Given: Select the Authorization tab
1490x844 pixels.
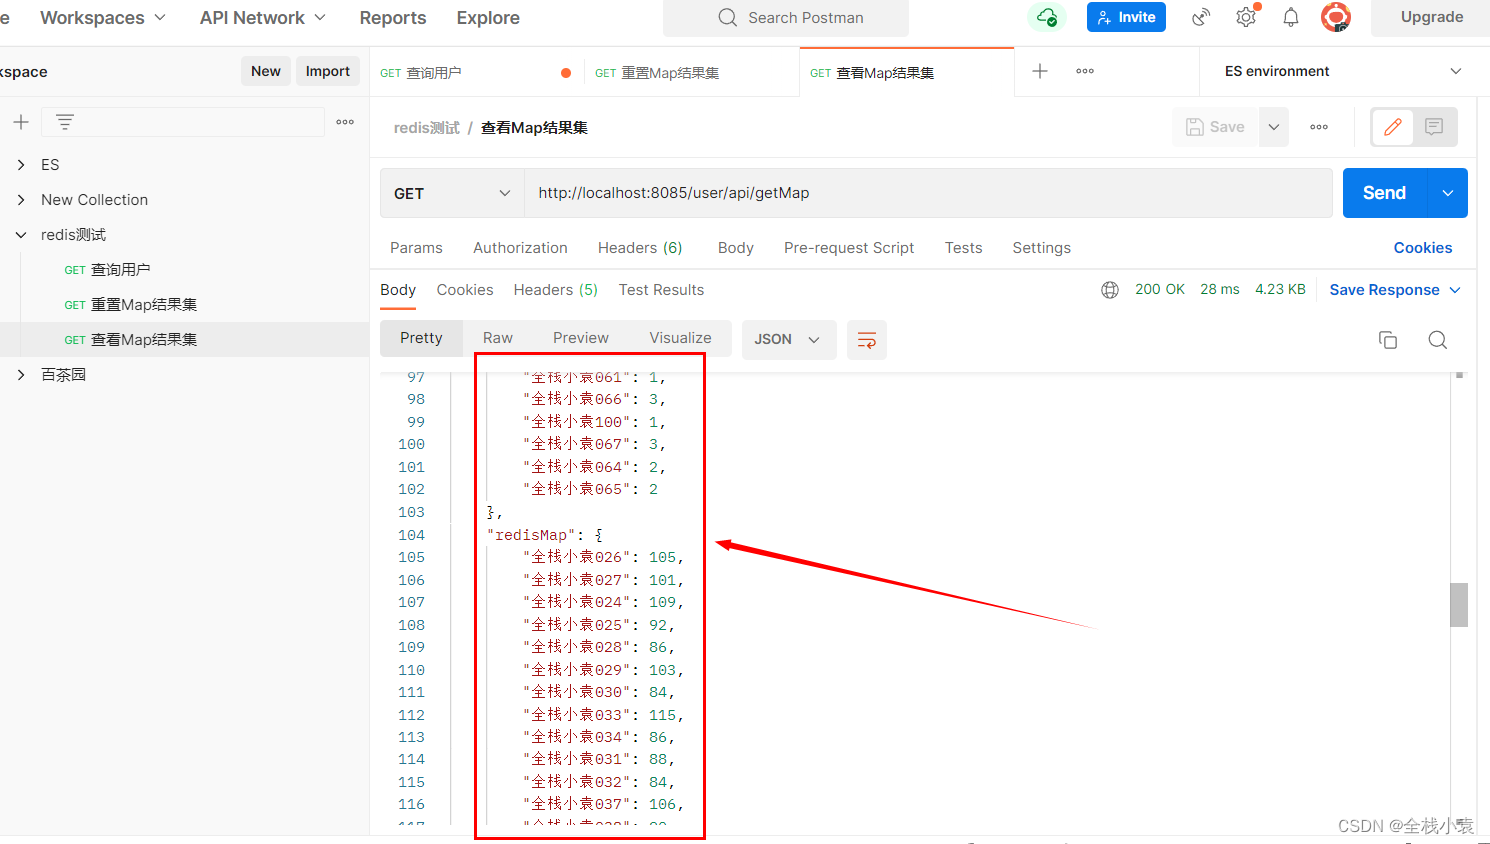Looking at the screenshot, I should tap(520, 248).
